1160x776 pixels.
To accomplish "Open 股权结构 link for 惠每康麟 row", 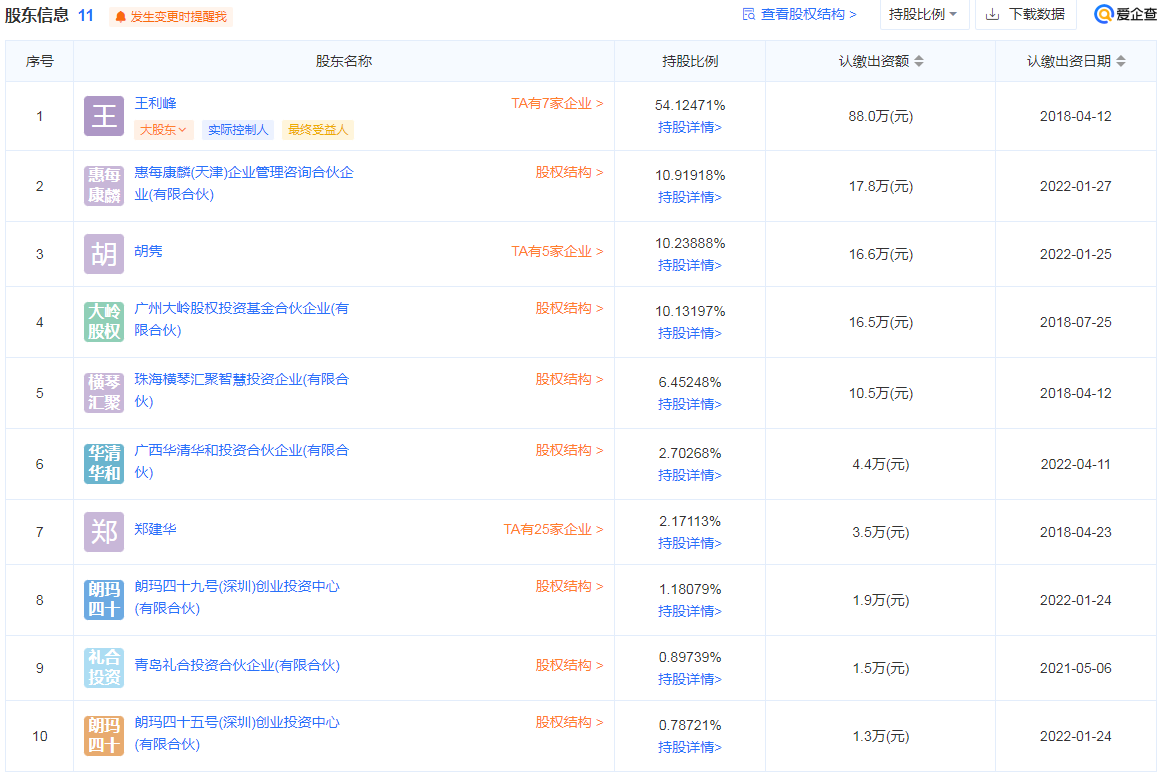I will [570, 172].
